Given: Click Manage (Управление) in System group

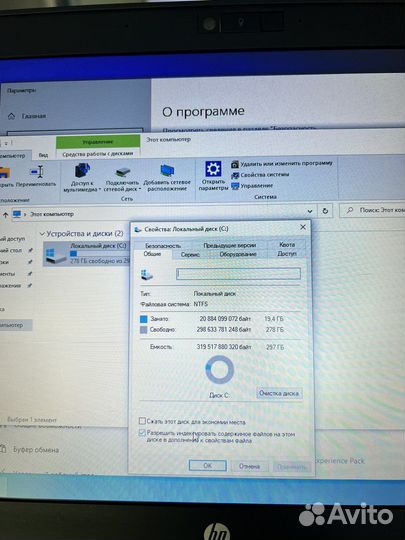Looking at the screenshot, I should pos(252,186).
